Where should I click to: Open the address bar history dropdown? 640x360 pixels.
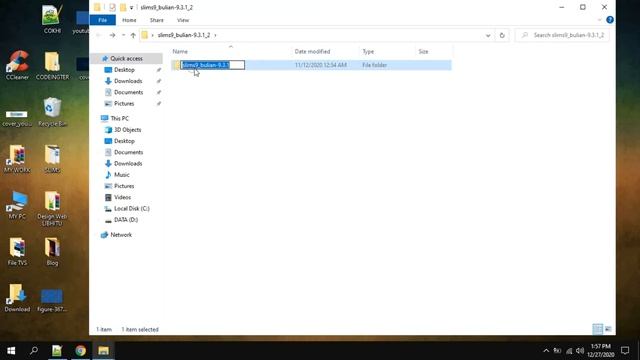point(488,36)
